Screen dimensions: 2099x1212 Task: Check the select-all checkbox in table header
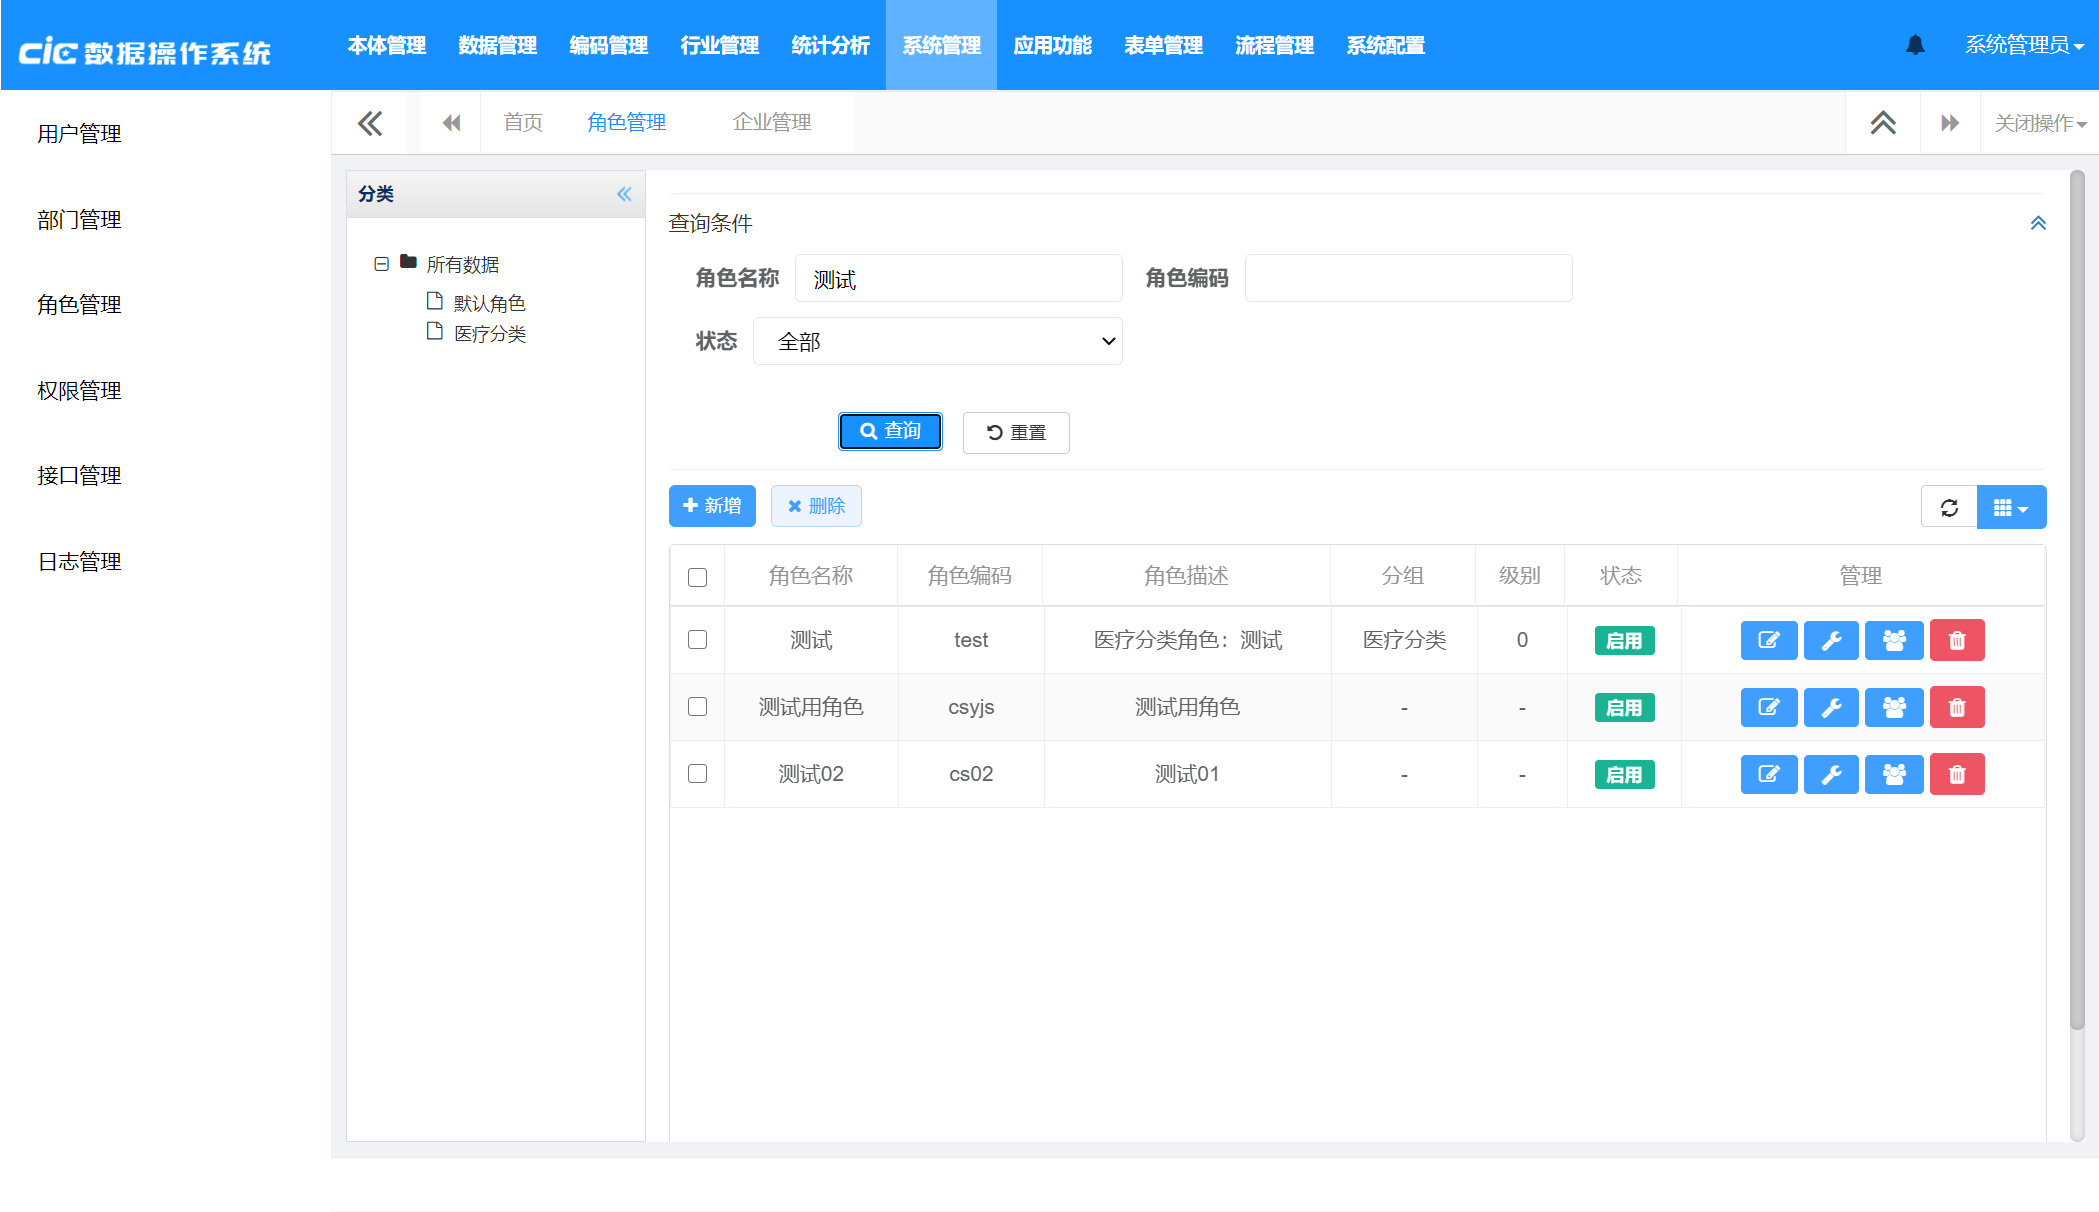698,577
